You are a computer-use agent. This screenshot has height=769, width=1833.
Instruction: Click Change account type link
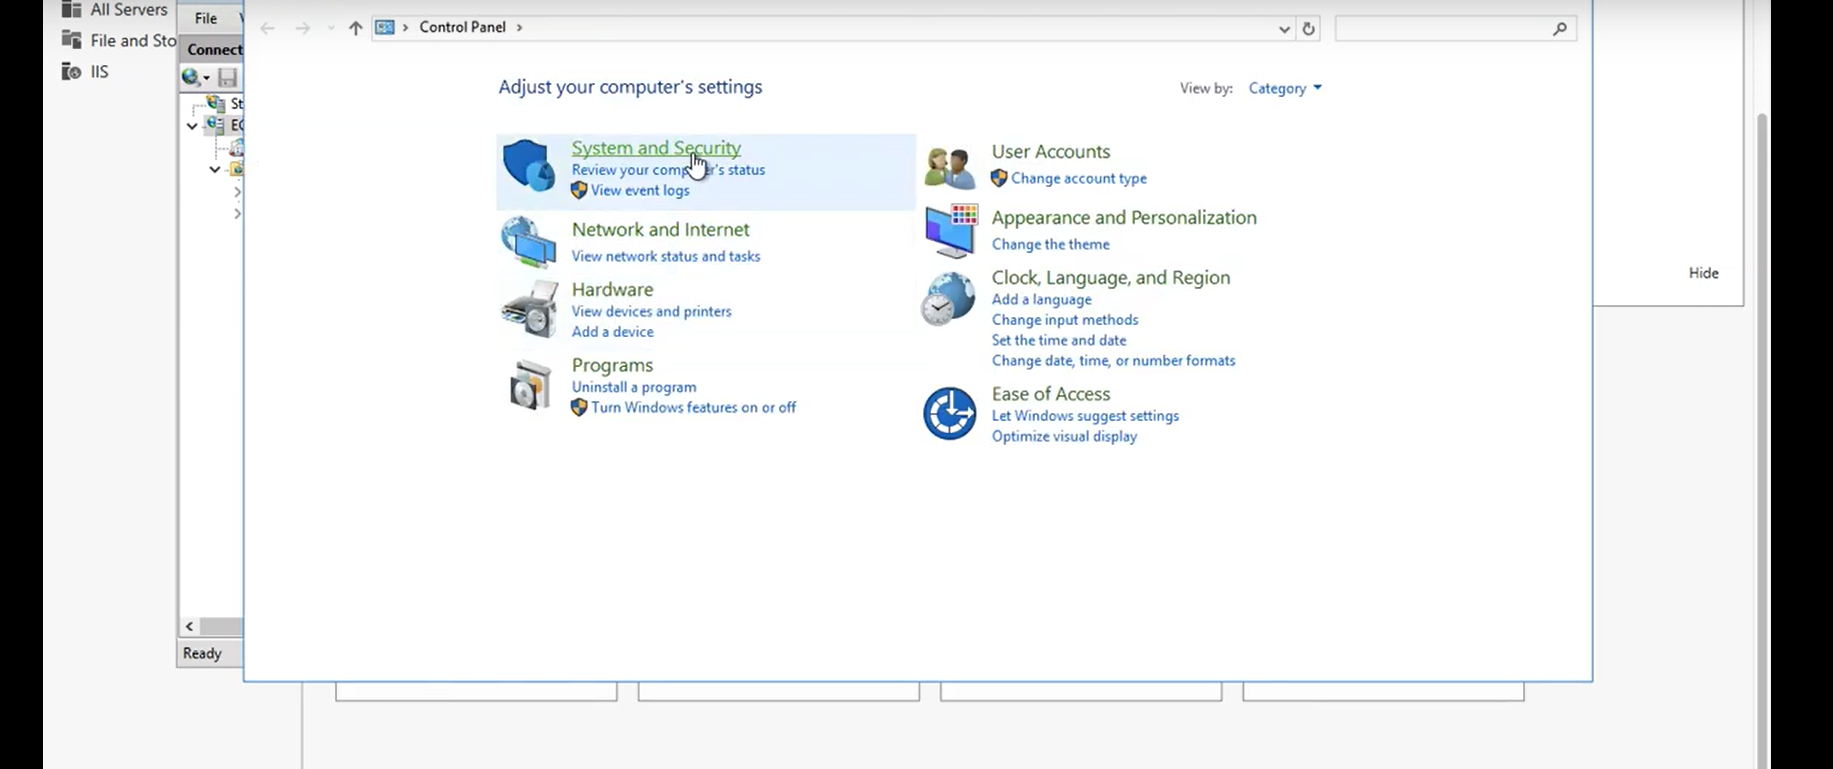point(1079,178)
